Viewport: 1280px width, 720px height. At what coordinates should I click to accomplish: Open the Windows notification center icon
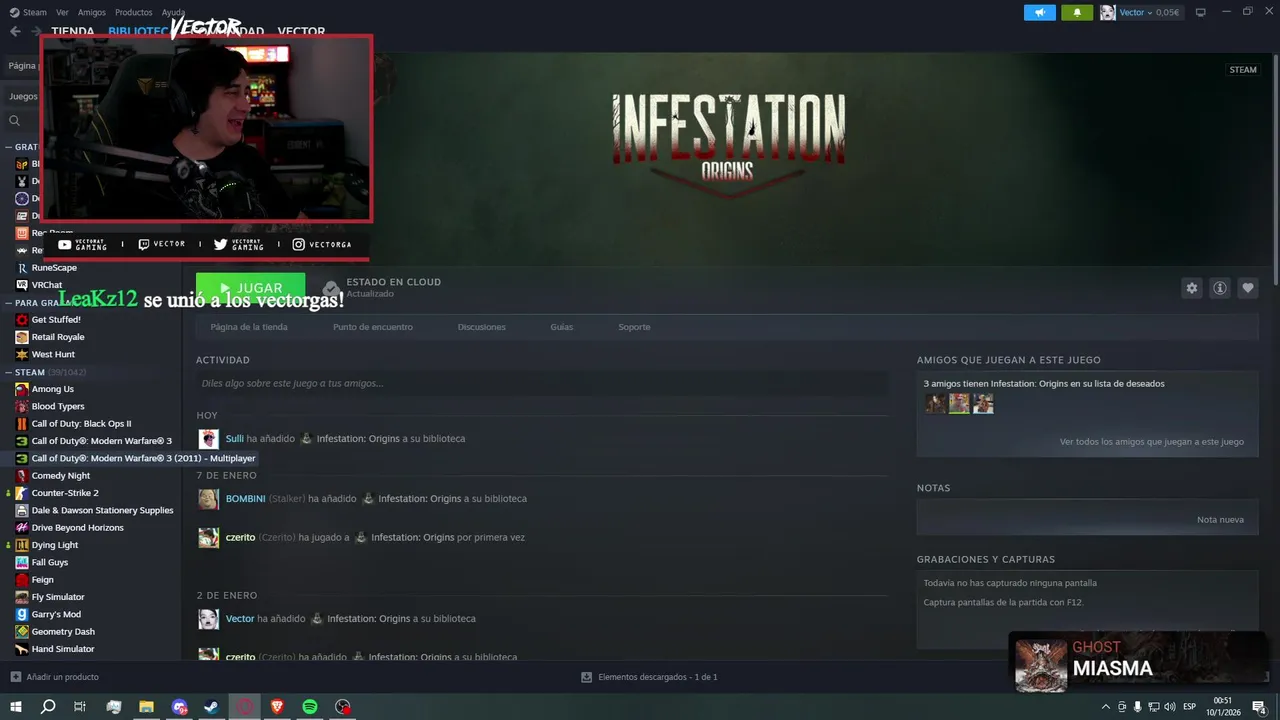coord(1259,707)
